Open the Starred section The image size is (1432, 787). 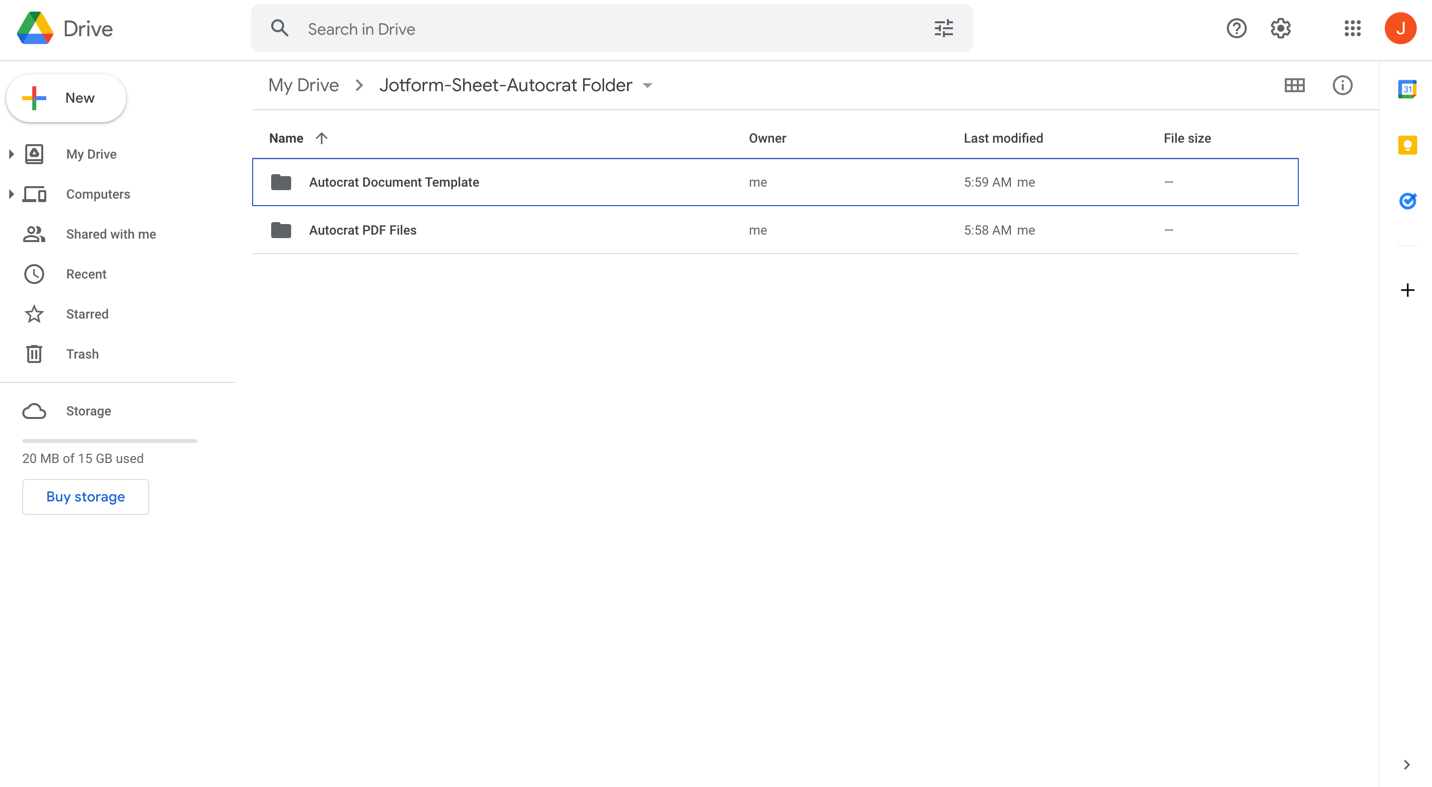coord(87,314)
